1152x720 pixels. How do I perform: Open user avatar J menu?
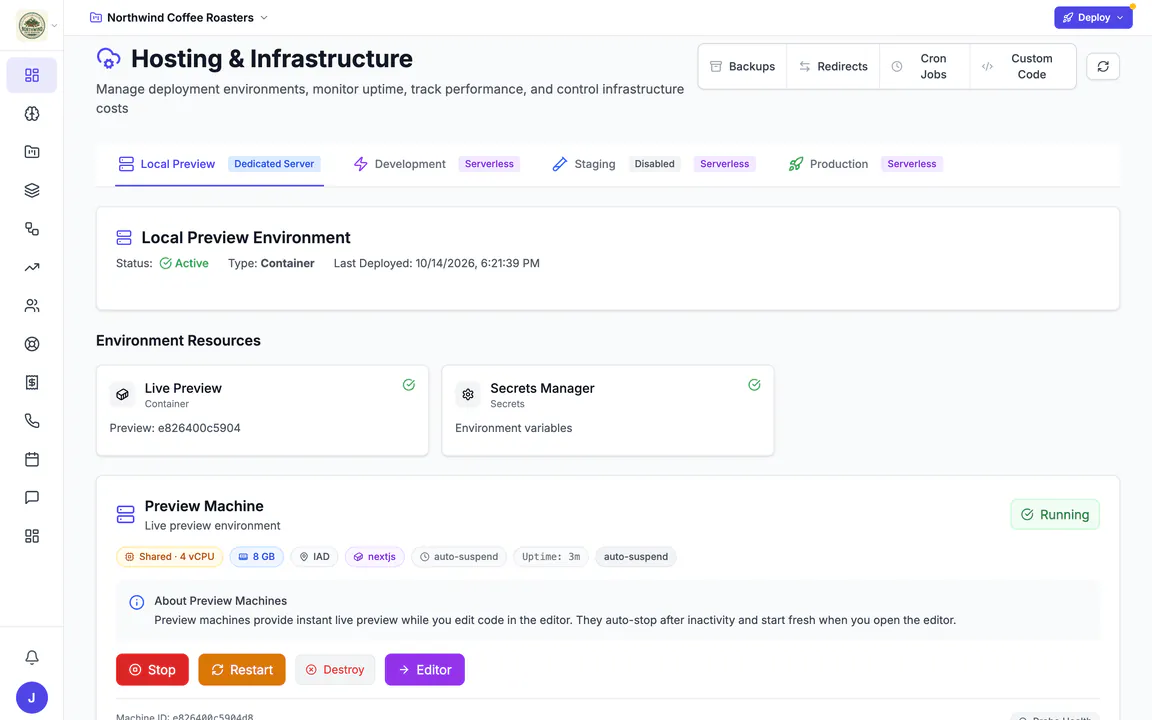[32, 698]
